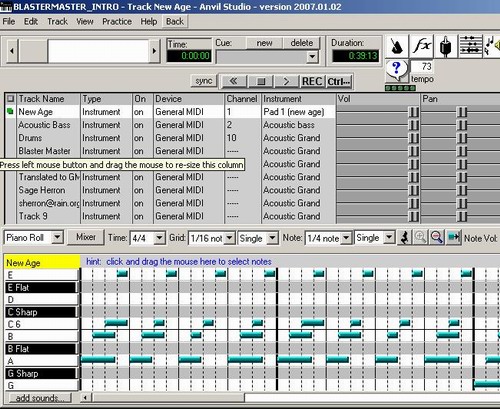This screenshot has height=409, width=500.
Task: Click the C 6 piano key
Action: pos(42,324)
